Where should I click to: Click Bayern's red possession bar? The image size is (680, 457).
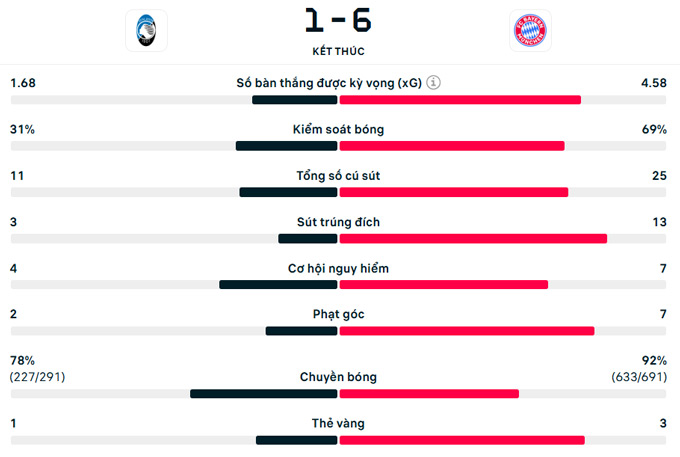tap(452, 146)
